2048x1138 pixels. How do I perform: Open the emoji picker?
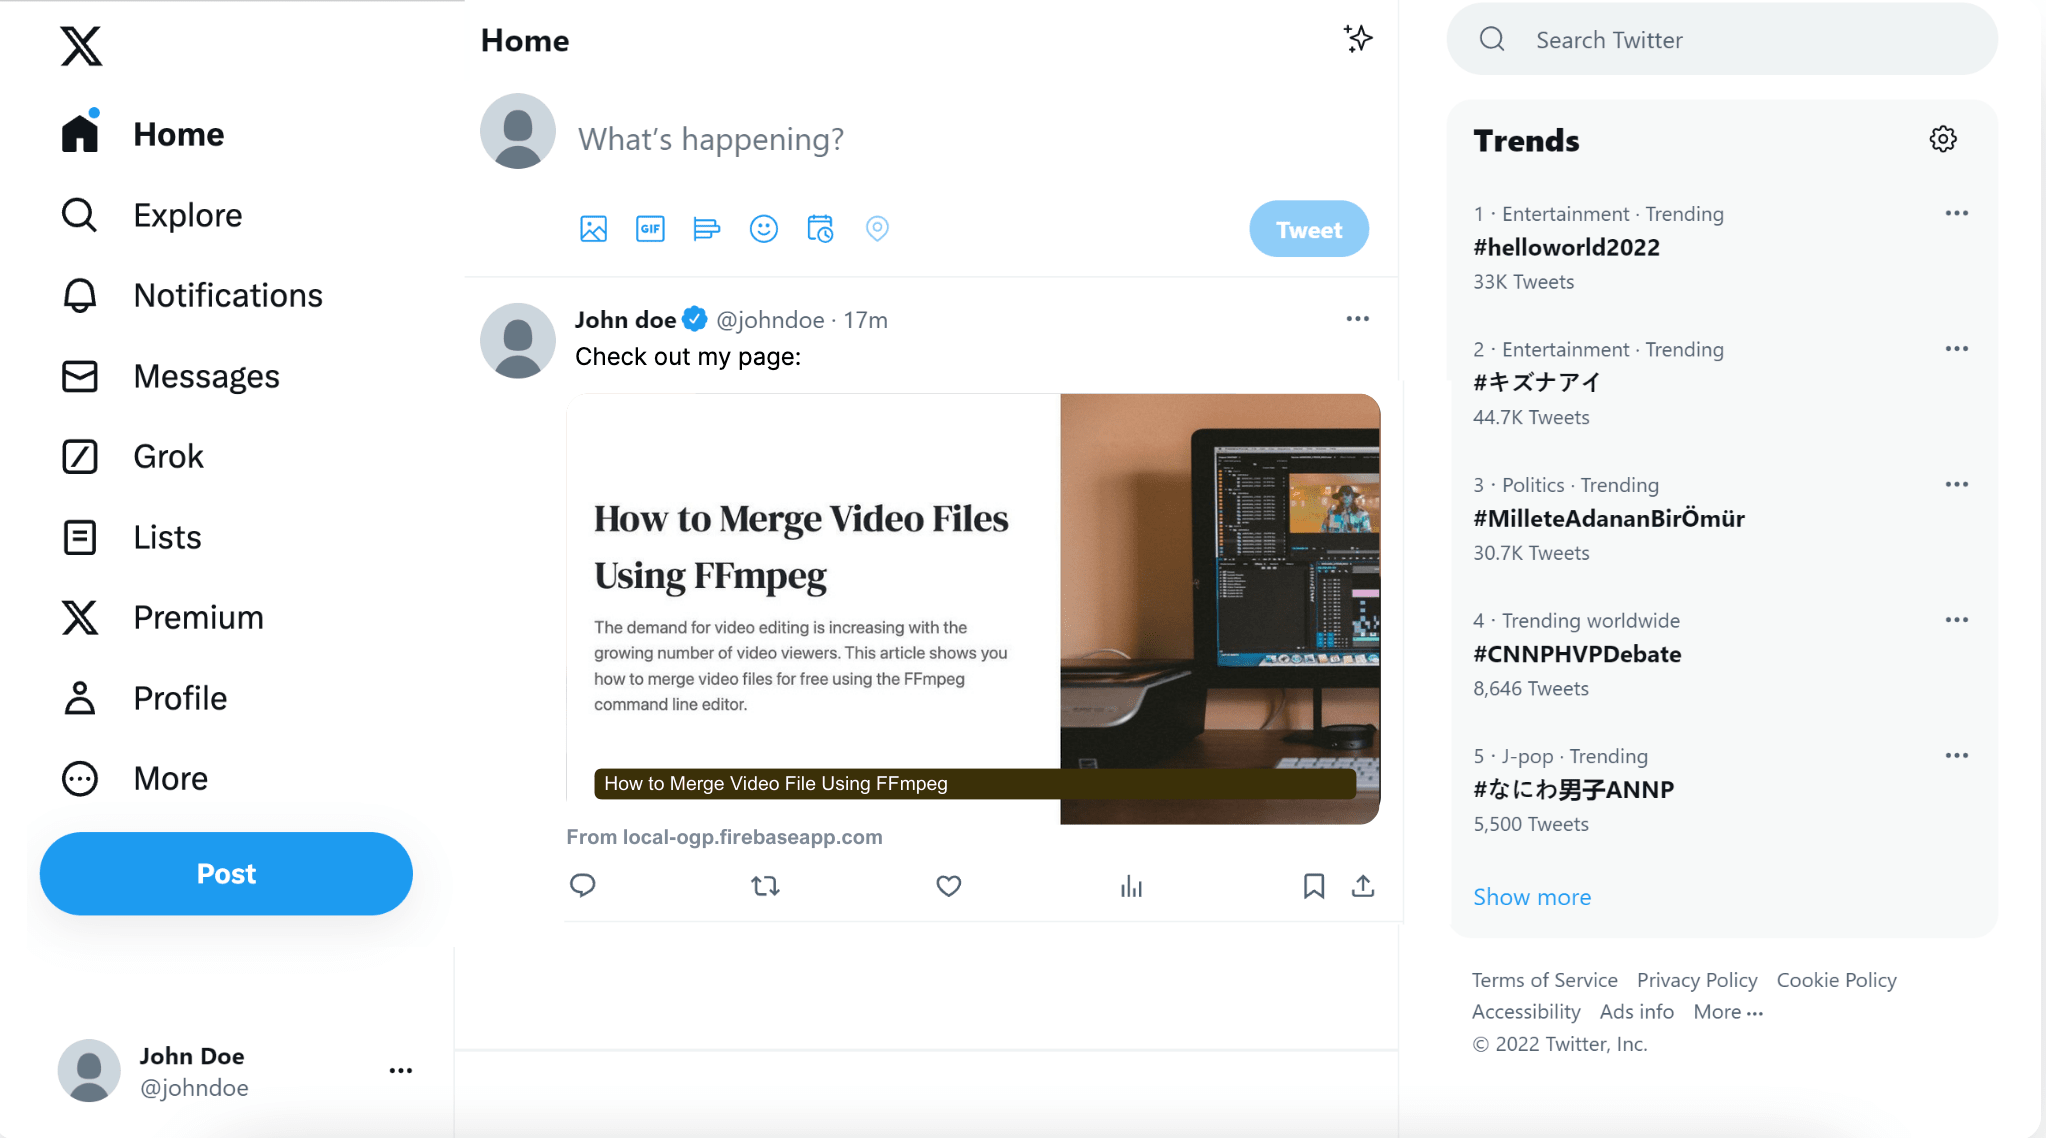pyautogui.click(x=763, y=229)
